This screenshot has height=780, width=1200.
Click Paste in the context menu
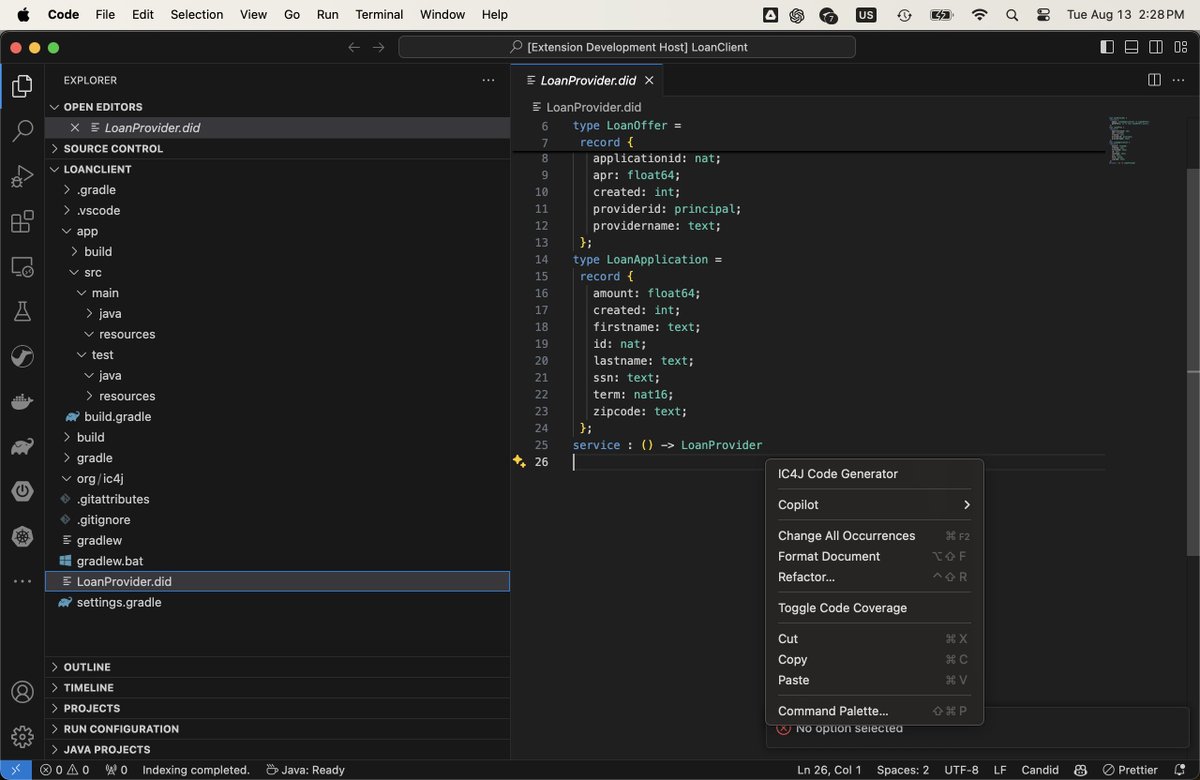pyautogui.click(x=874, y=681)
